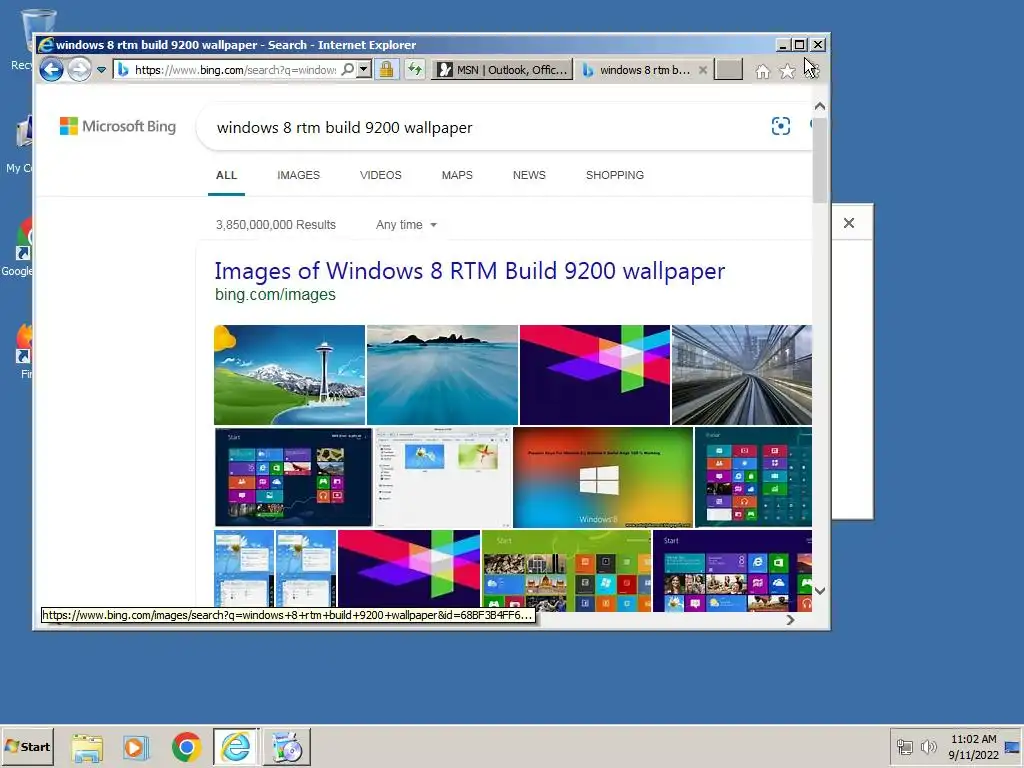
Task: Click the address bar search magnifier icon
Action: [348, 69]
